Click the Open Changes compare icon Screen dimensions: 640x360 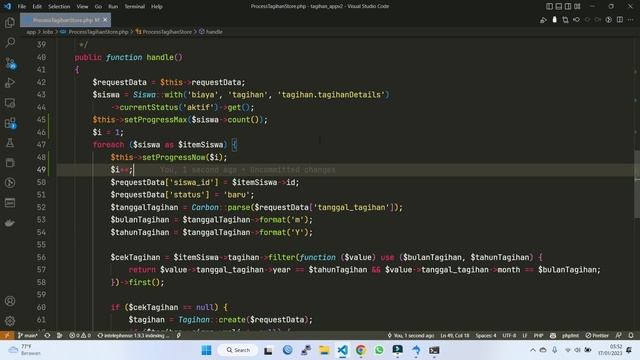pos(565,20)
